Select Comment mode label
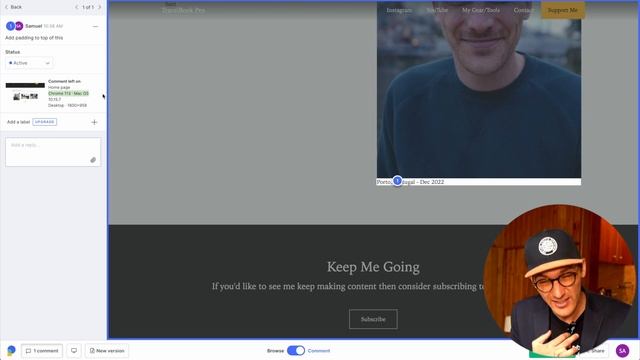The height and width of the screenshot is (360, 640). (x=319, y=351)
